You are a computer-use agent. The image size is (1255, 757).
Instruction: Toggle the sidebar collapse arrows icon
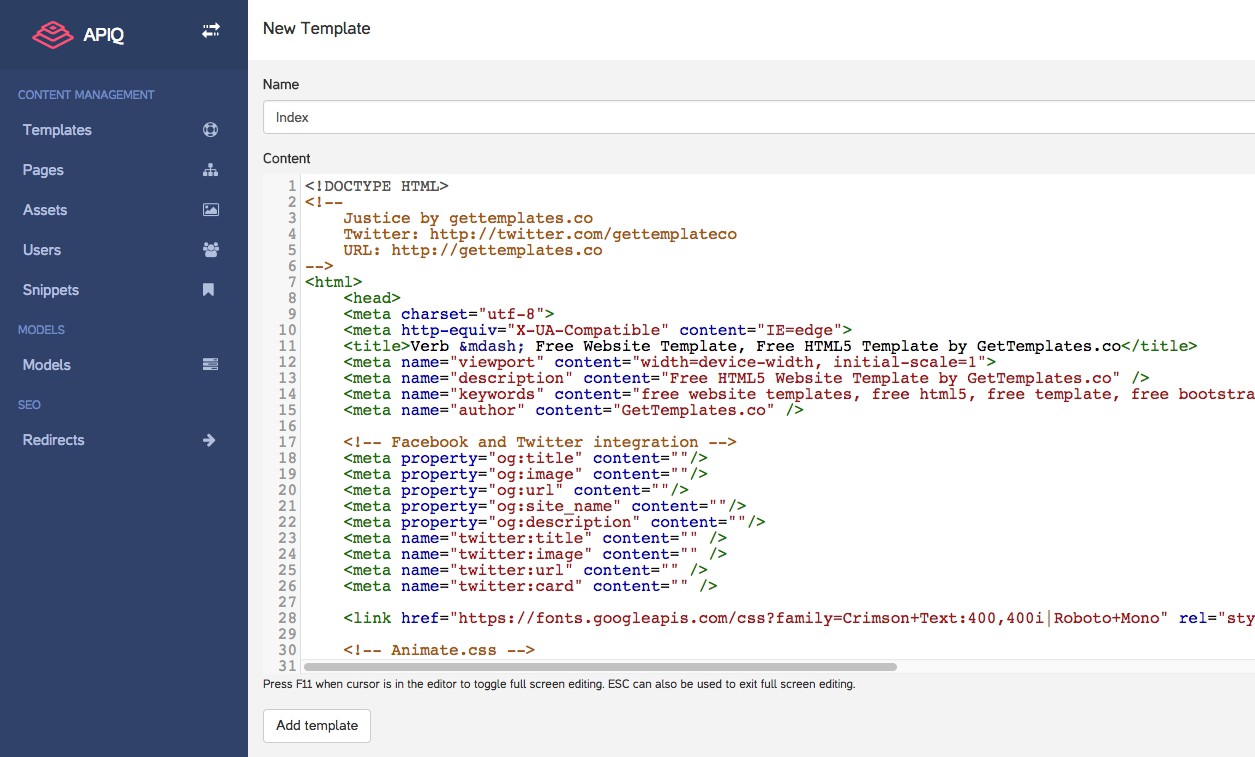tap(210, 31)
